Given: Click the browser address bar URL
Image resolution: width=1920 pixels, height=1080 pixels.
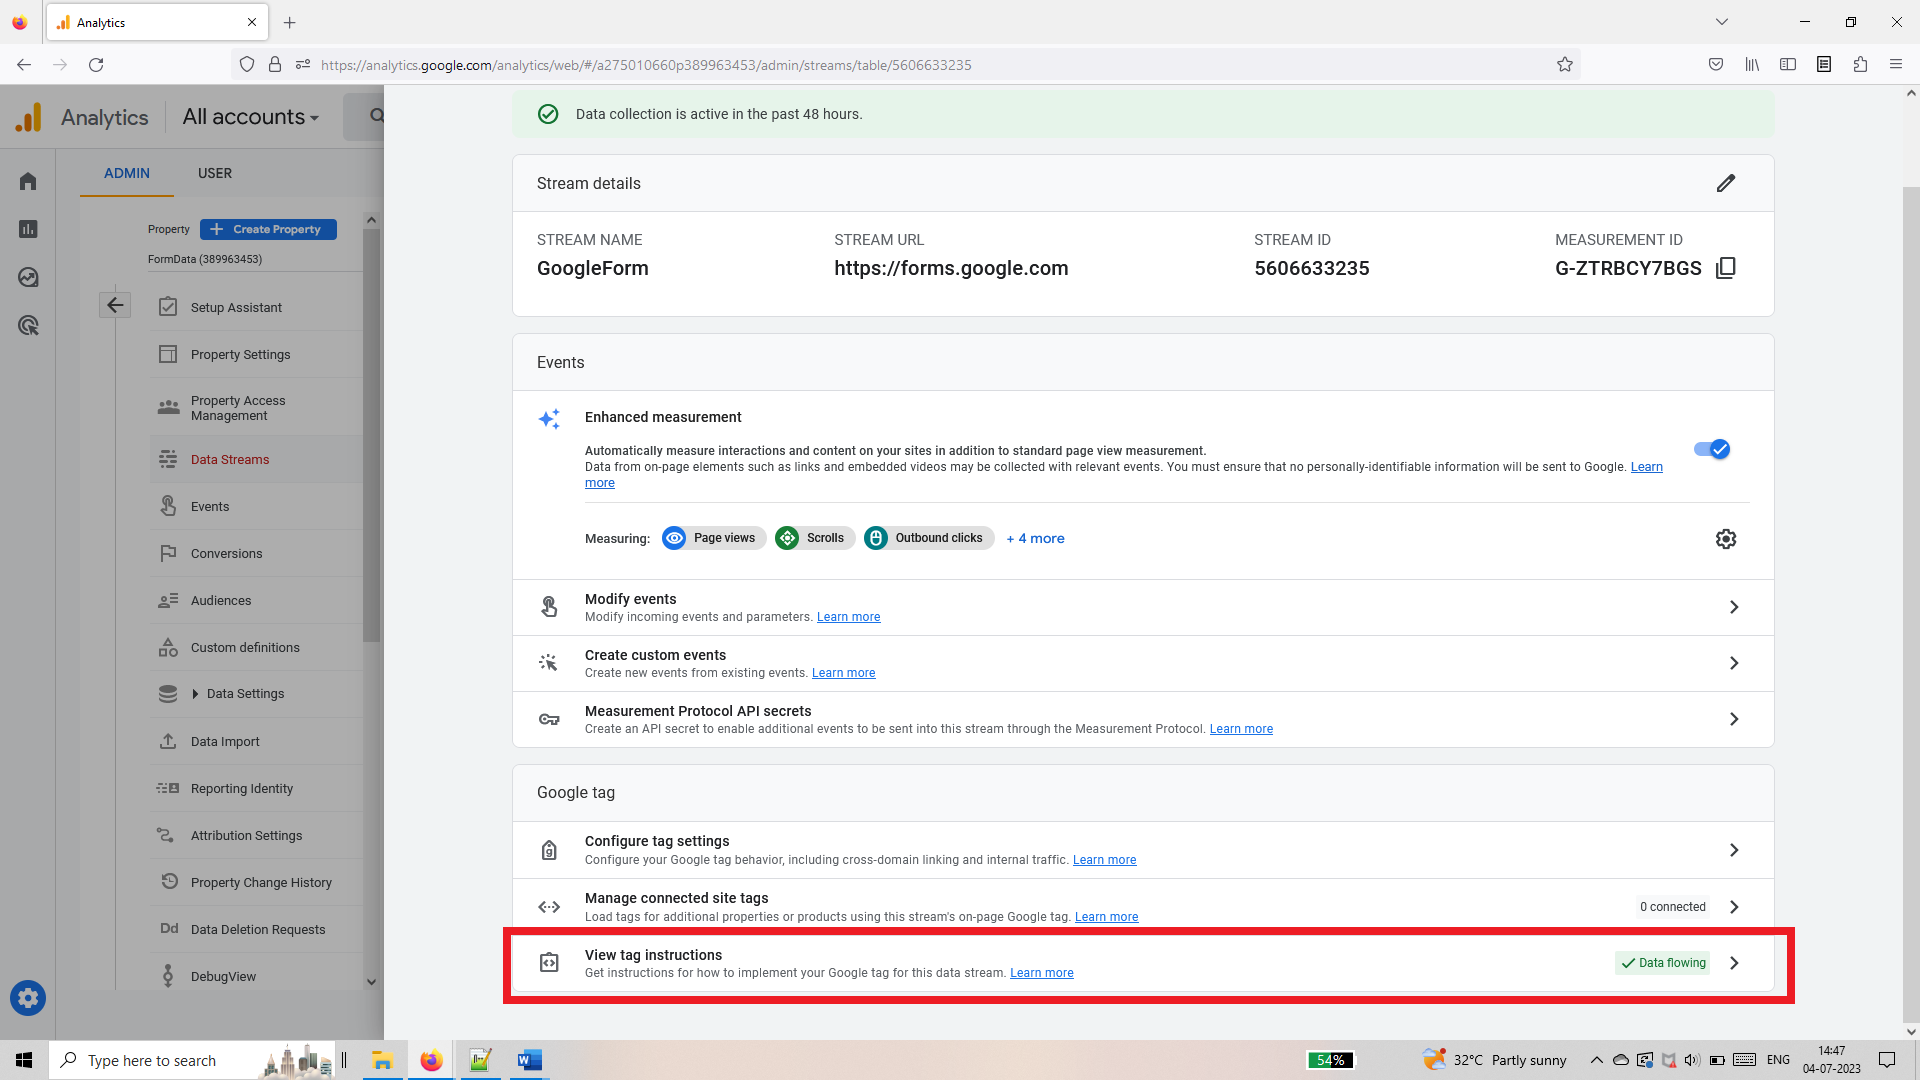Looking at the screenshot, I should 646,65.
